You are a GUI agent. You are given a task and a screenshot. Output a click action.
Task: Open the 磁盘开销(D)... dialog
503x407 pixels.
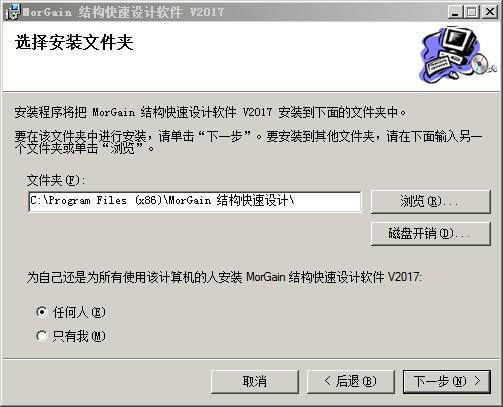(x=431, y=233)
